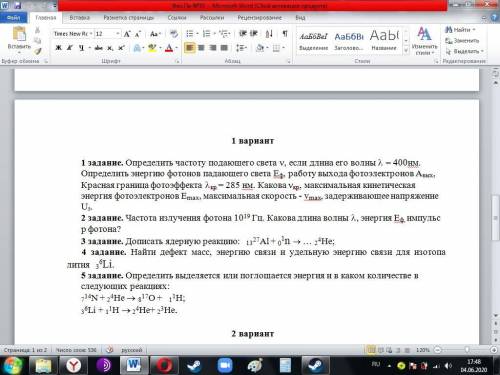Click Заменить to replace text
This screenshot has height=375, width=500.
pyautogui.click(x=462, y=40)
